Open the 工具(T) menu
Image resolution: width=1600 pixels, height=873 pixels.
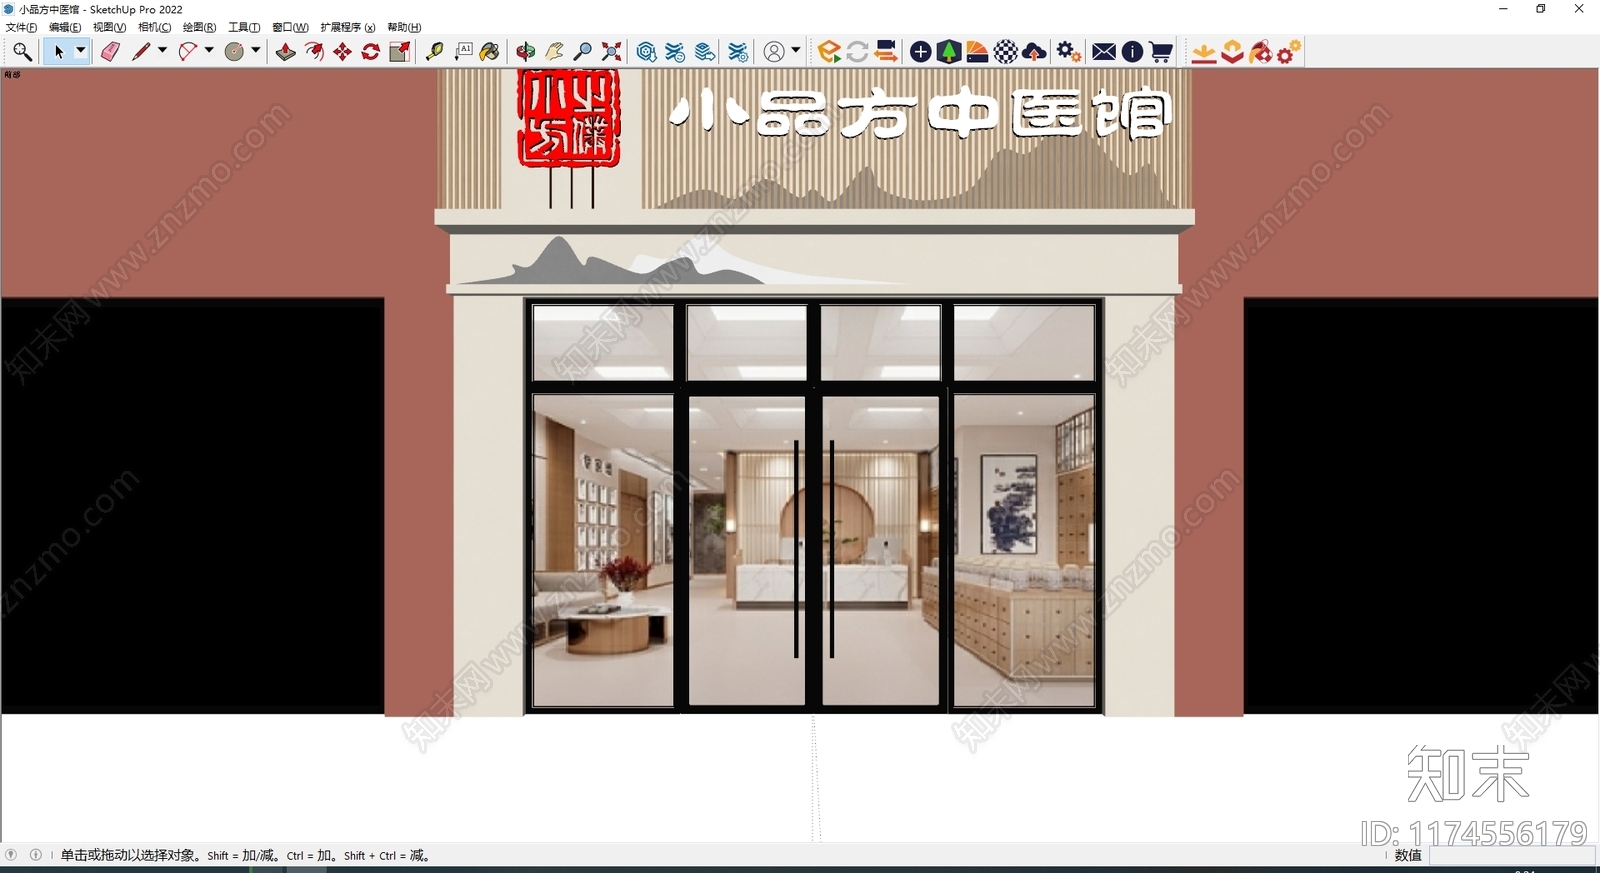click(x=244, y=27)
